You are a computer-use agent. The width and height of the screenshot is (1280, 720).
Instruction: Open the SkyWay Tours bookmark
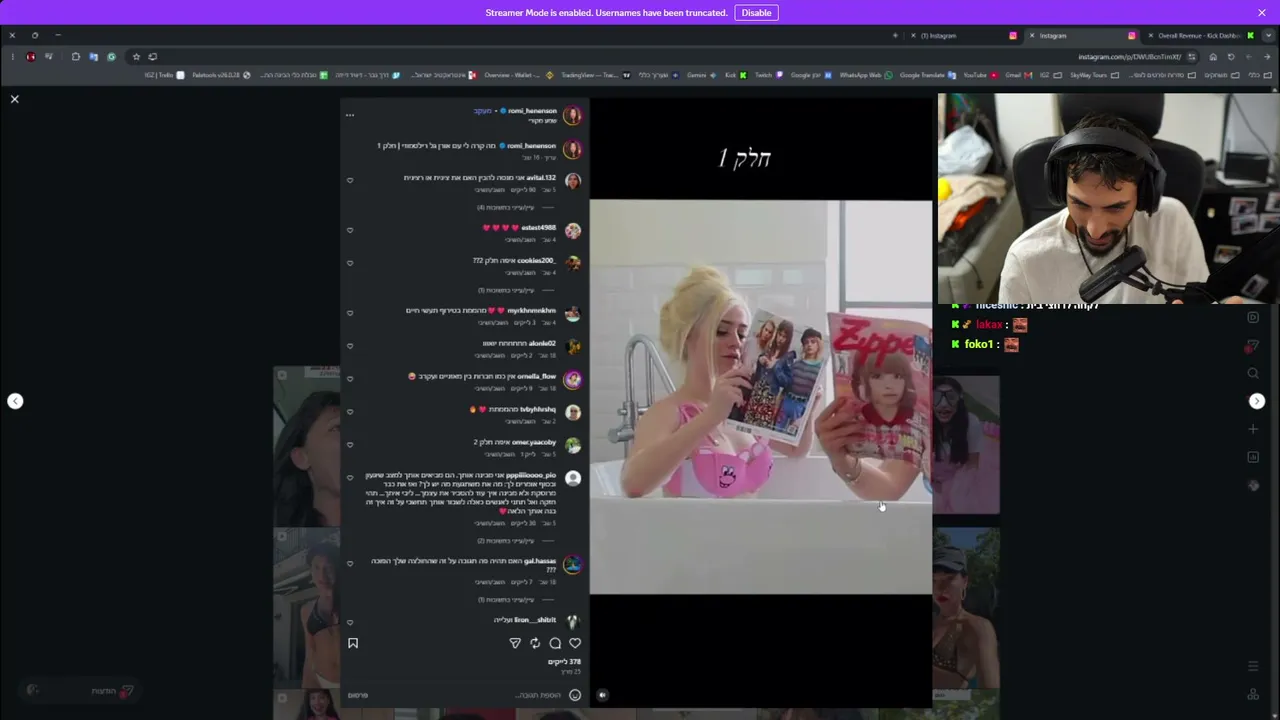[x=1093, y=75]
